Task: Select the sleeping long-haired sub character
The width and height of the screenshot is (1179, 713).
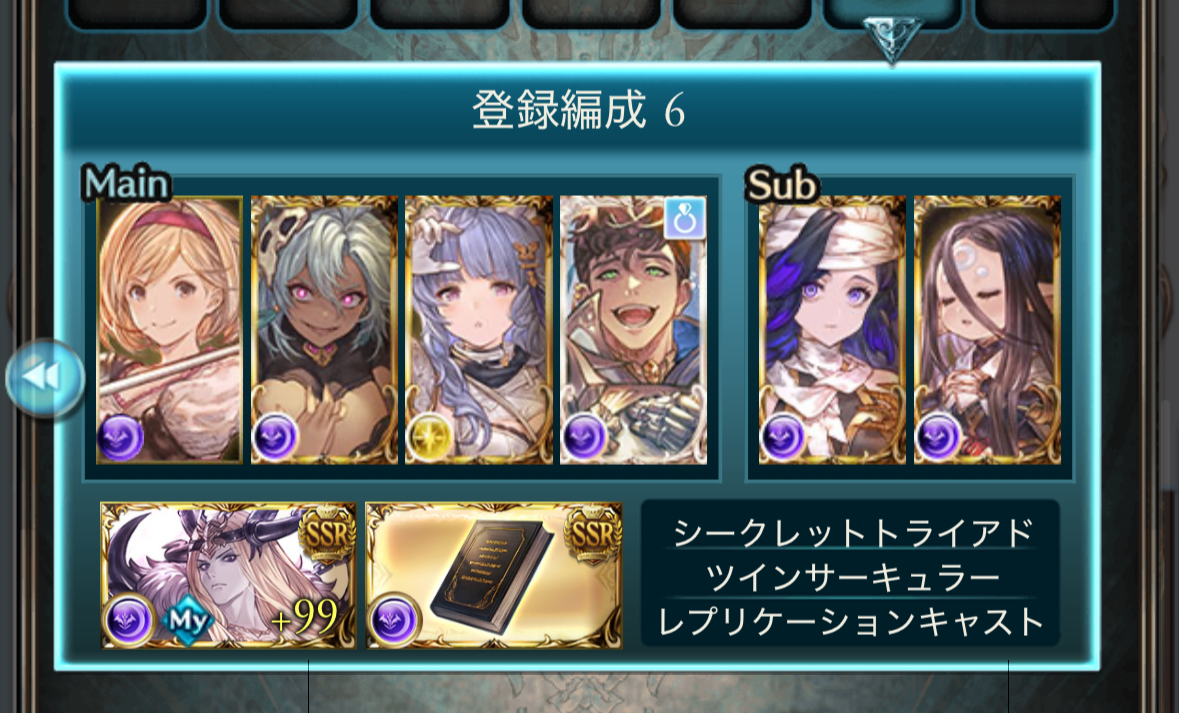Action: click(x=987, y=329)
